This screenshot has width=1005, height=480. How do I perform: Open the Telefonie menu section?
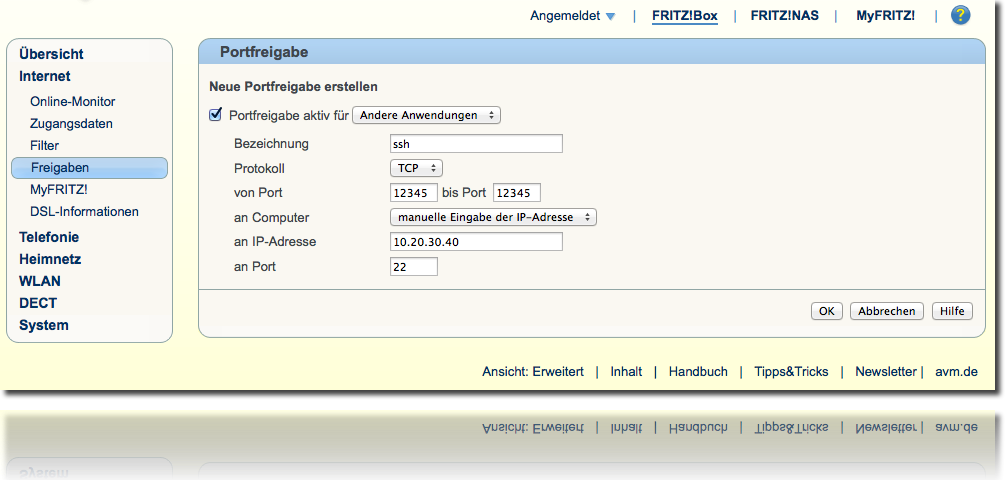coord(49,237)
